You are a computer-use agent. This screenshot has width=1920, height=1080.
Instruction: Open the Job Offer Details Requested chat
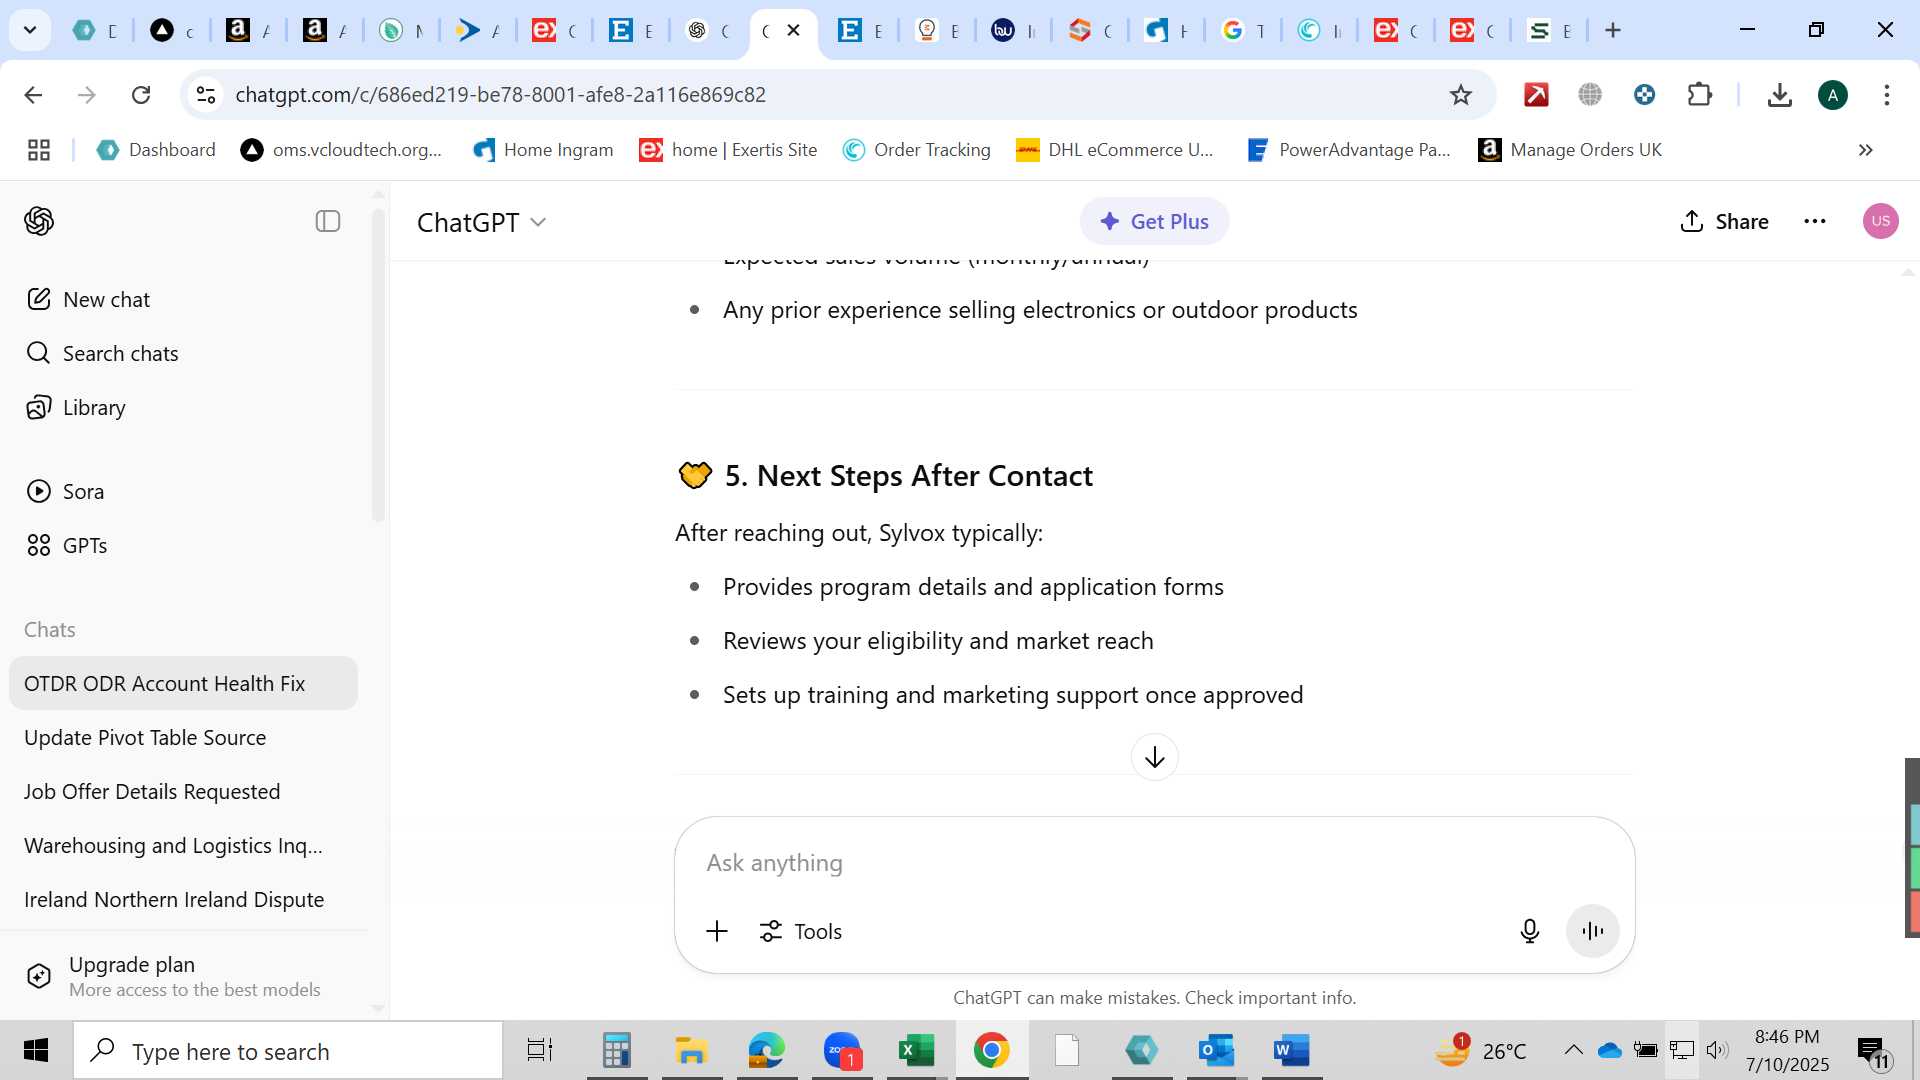(183, 791)
